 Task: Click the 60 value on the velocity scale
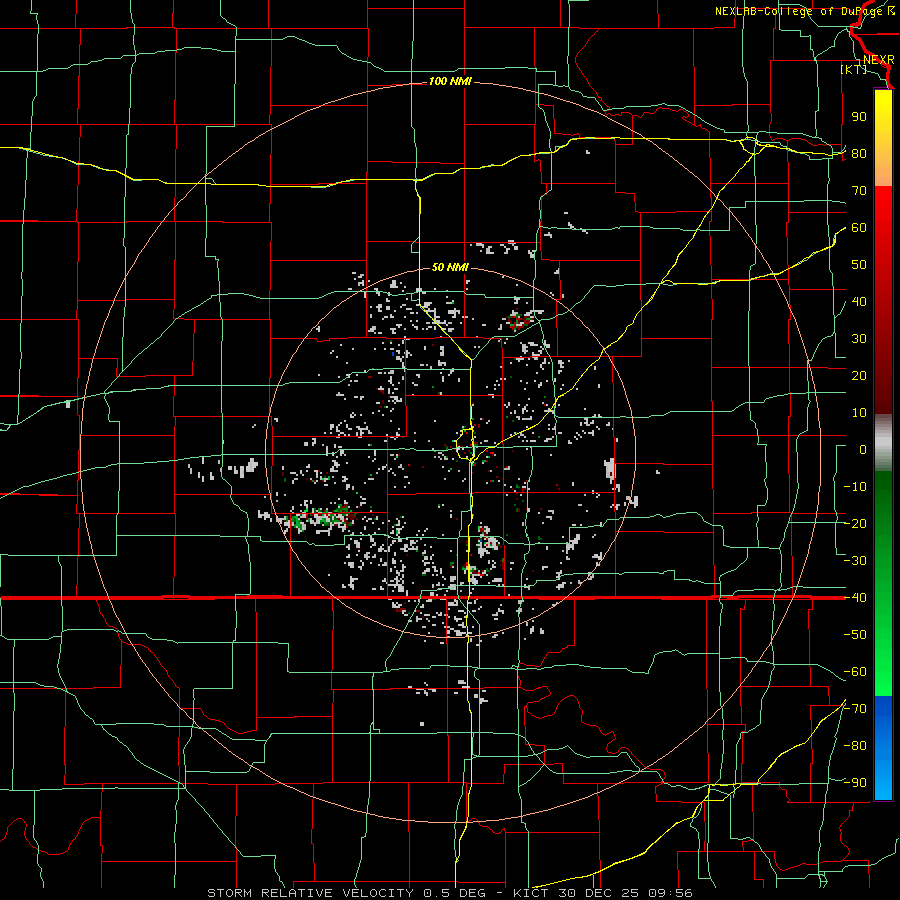pos(859,228)
